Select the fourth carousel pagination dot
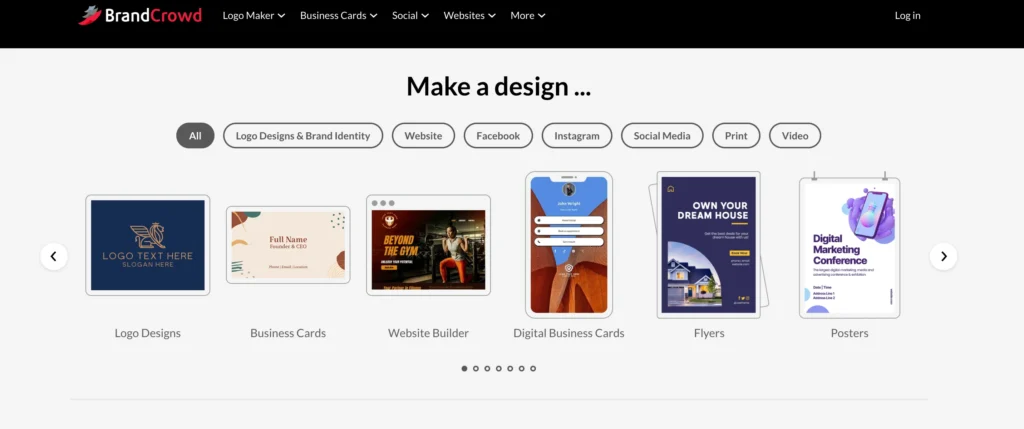 coord(499,368)
